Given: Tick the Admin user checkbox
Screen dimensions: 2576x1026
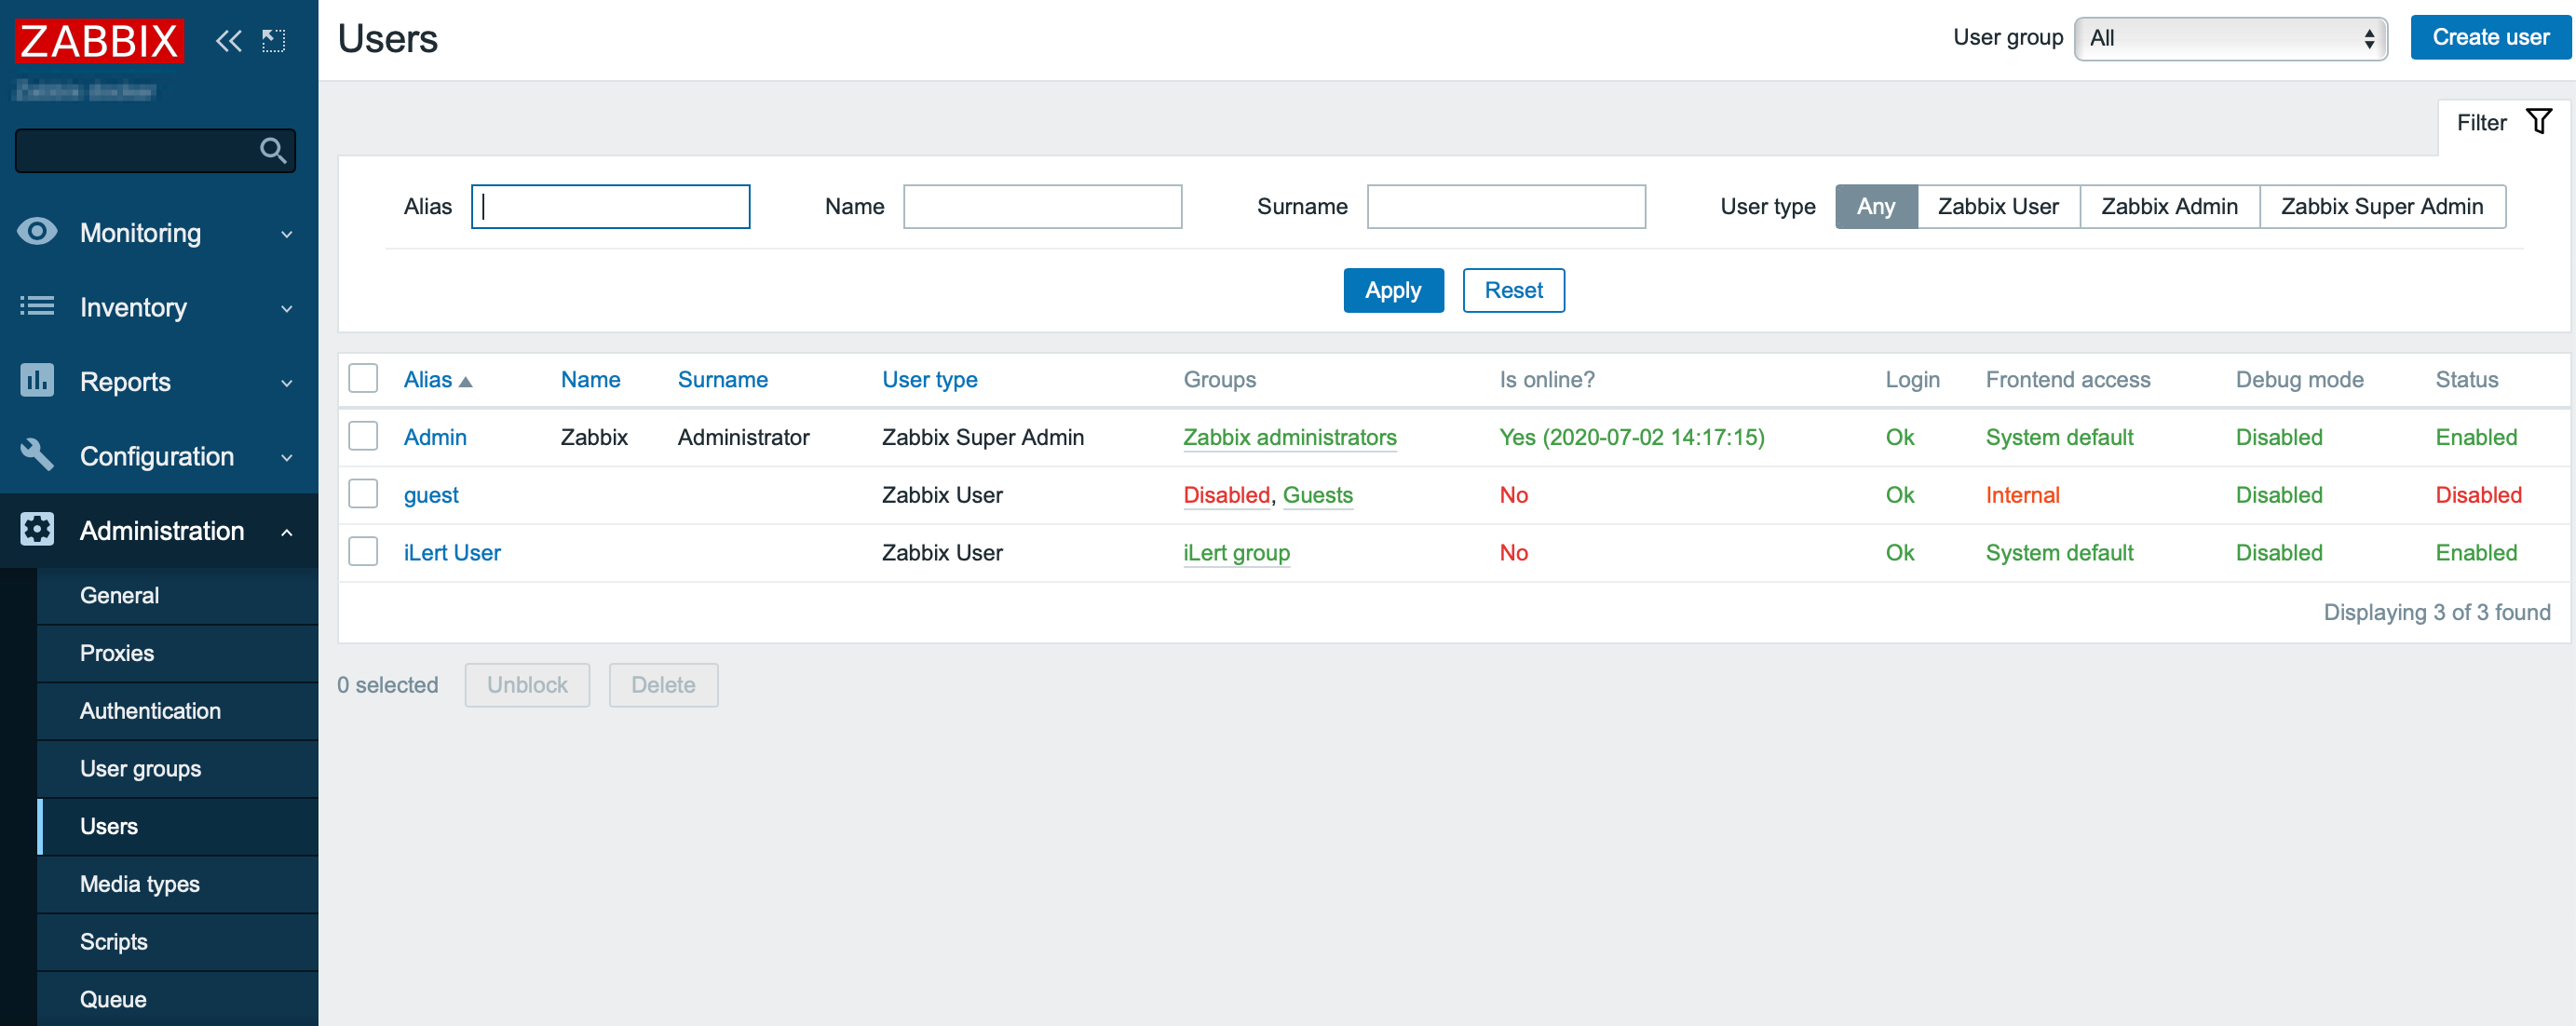Looking at the screenshot, I should pos(363,436).
